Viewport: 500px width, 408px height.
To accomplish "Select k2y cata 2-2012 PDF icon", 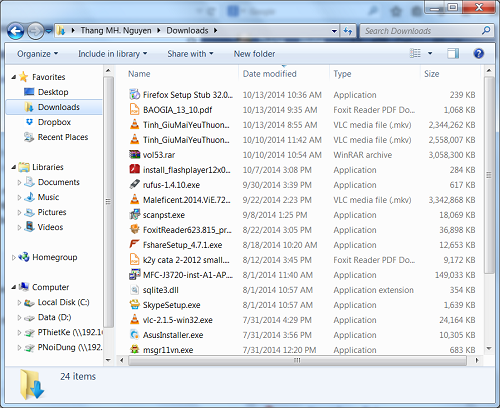I will [134, 260].
